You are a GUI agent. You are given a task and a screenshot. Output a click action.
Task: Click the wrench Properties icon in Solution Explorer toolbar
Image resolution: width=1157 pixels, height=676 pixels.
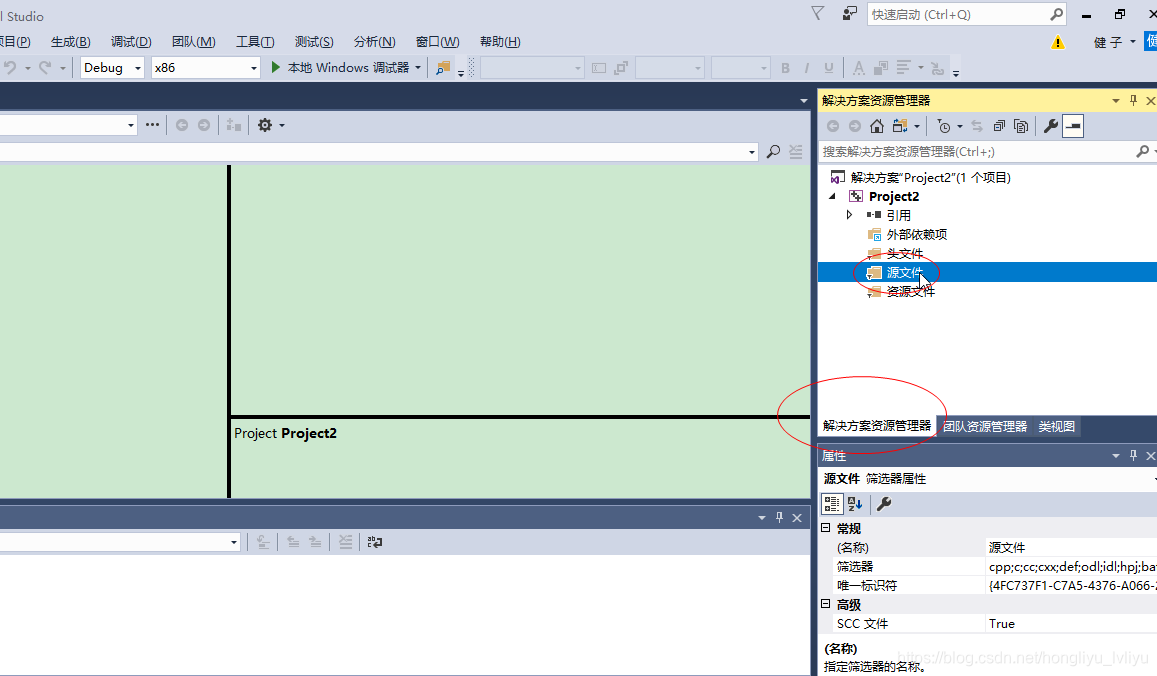(1051, 126)
